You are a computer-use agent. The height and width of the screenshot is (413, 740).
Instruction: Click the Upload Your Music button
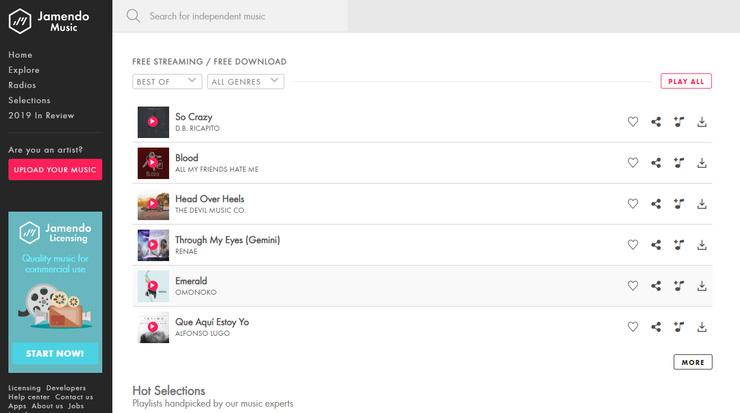55,170
